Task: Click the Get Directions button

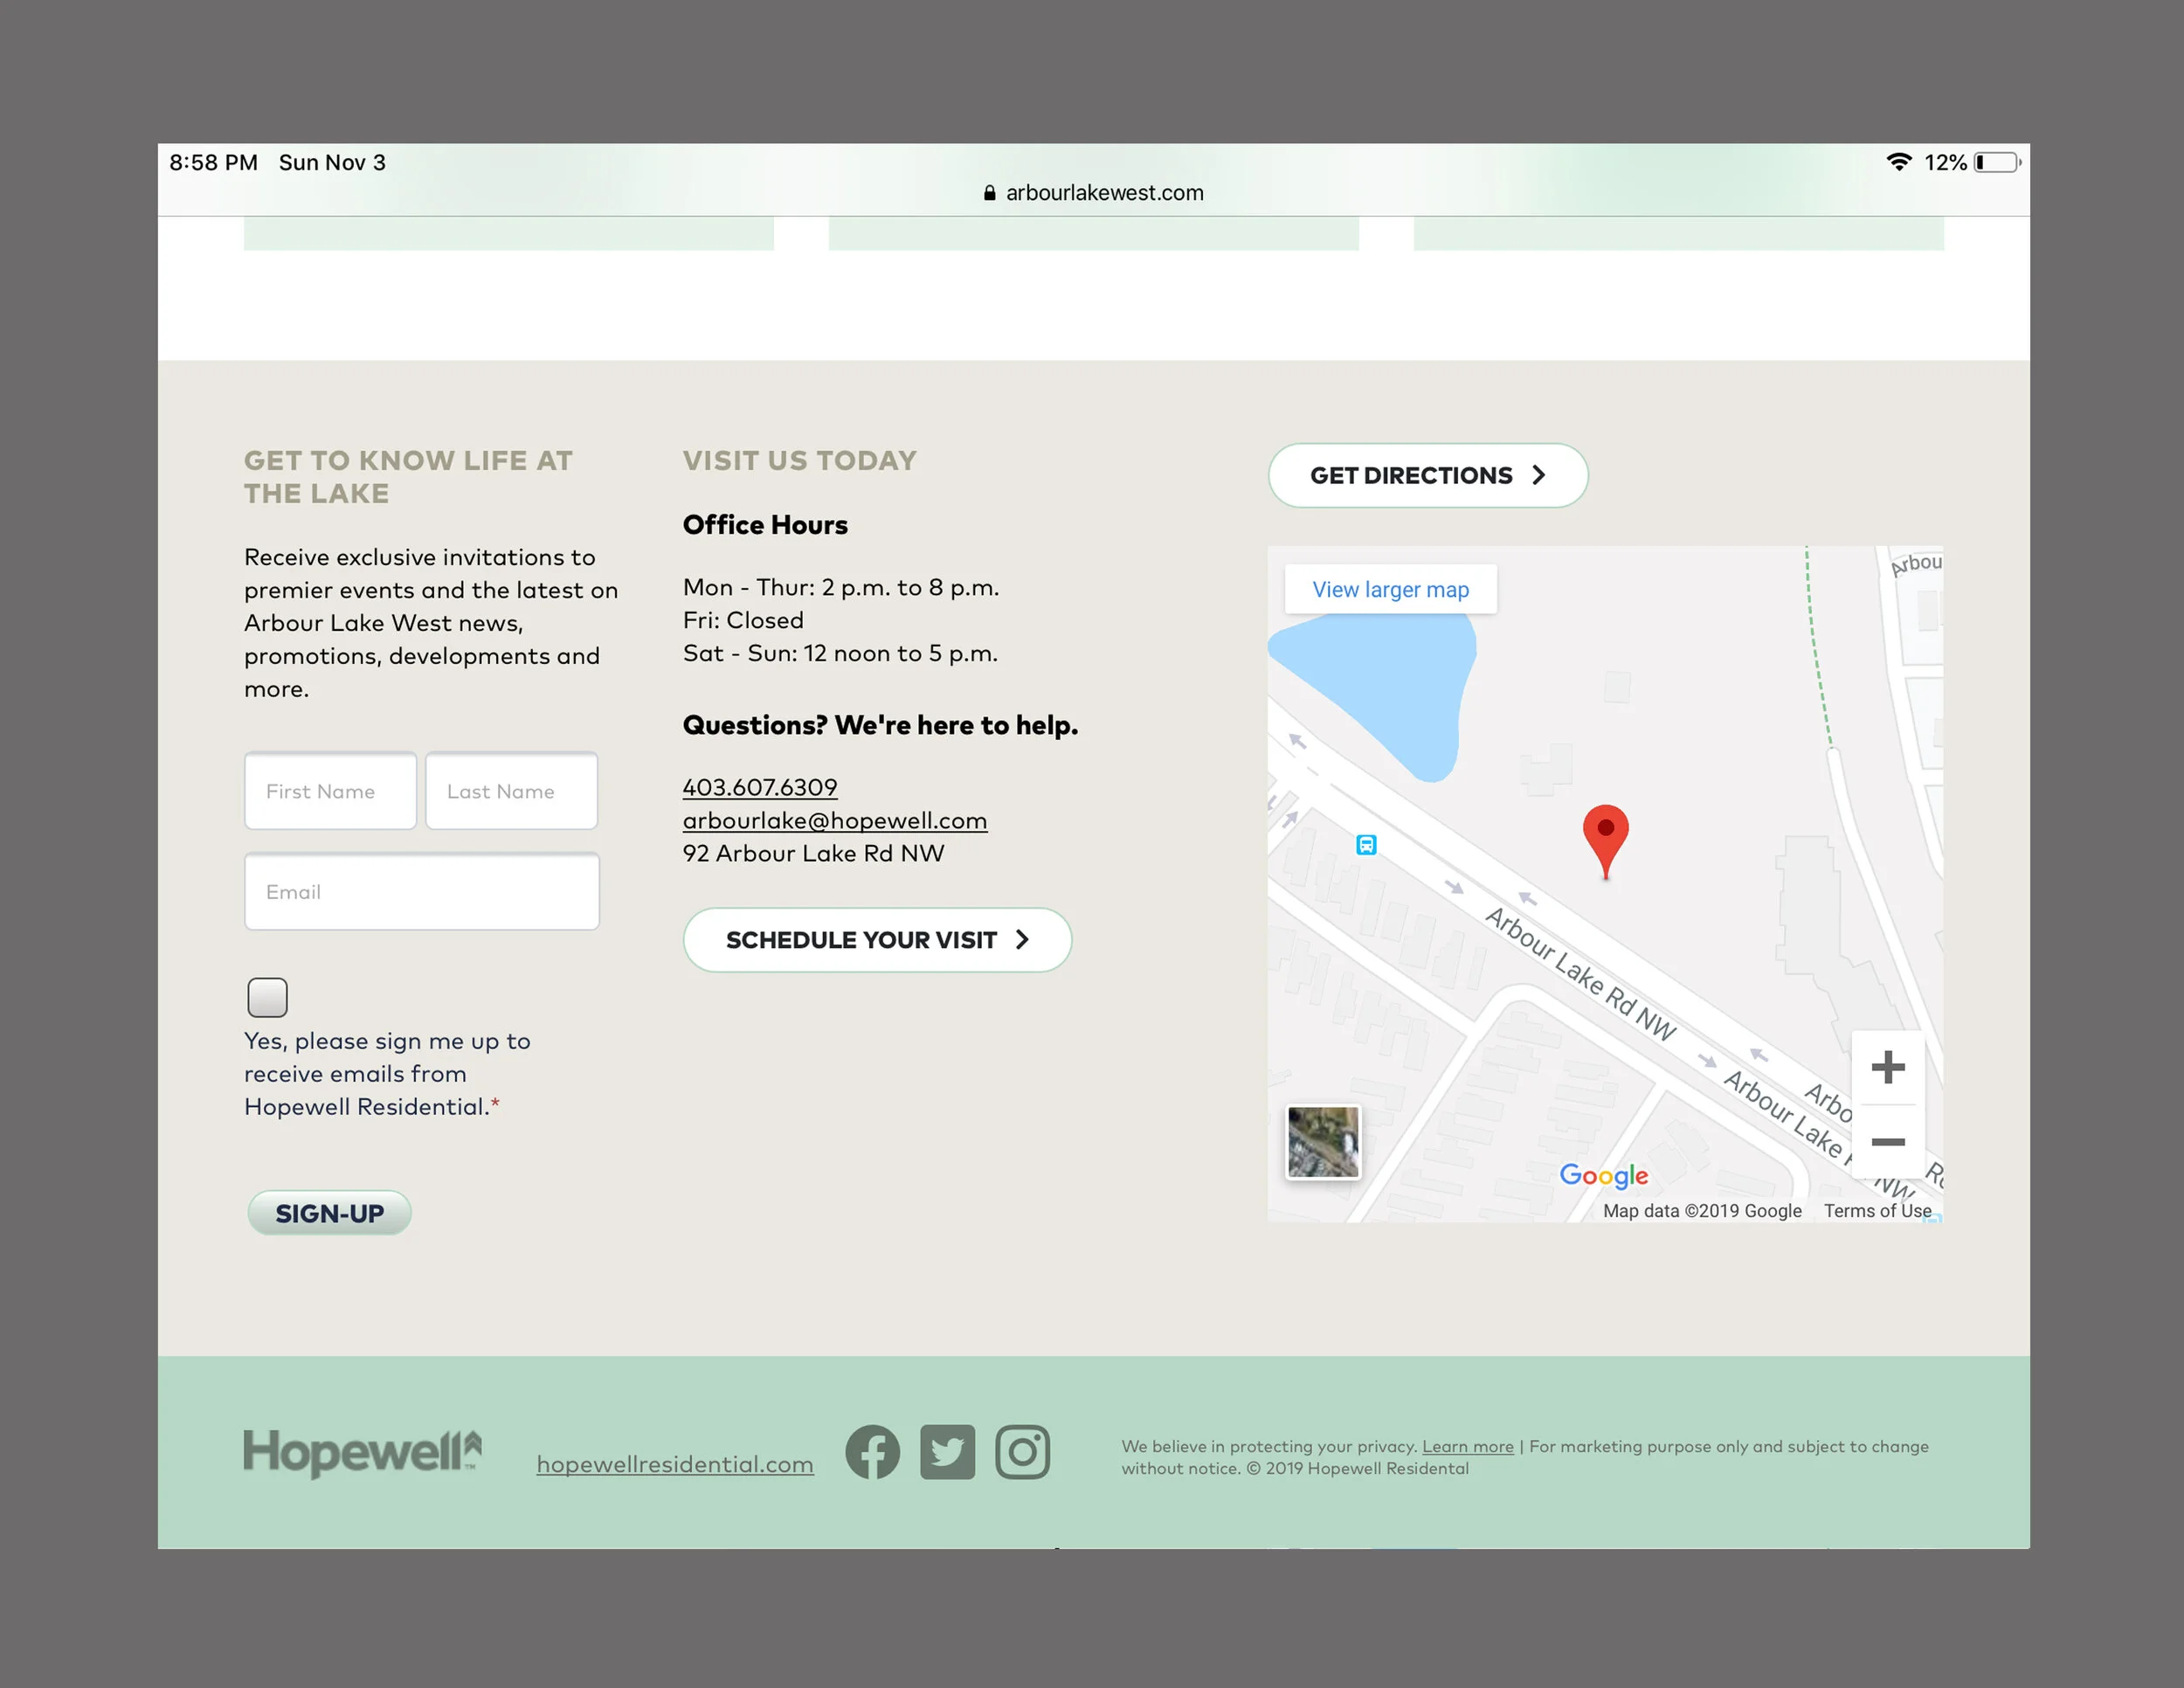Action: [1427, 475]
